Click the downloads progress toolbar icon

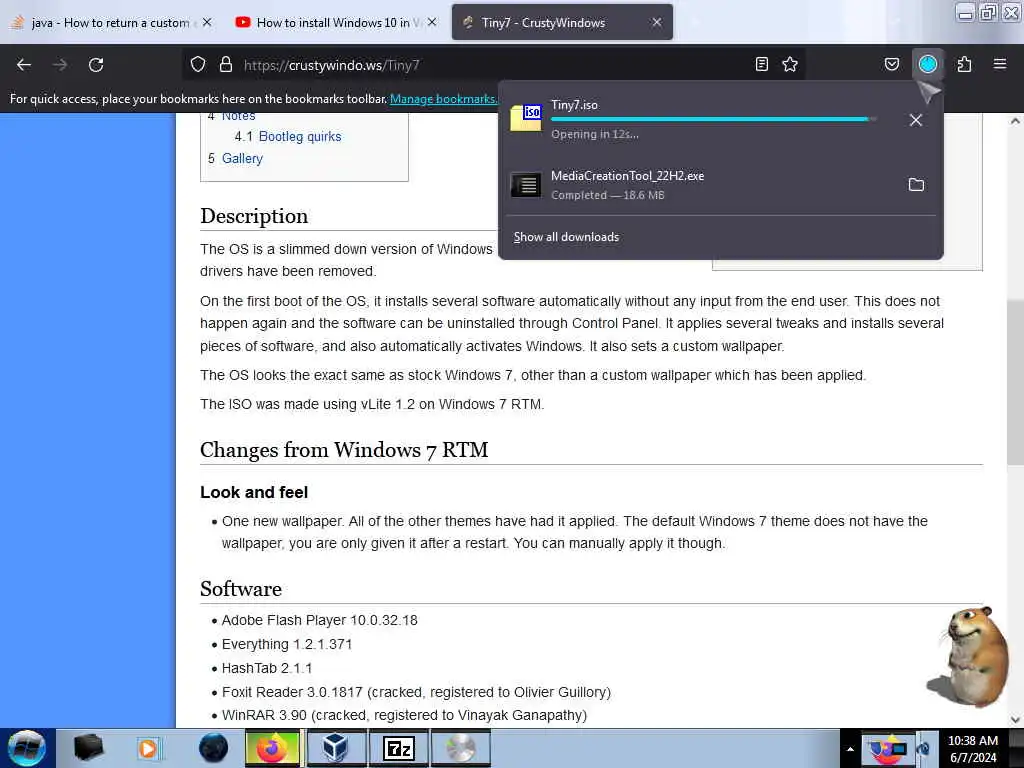tap(928, 64)
